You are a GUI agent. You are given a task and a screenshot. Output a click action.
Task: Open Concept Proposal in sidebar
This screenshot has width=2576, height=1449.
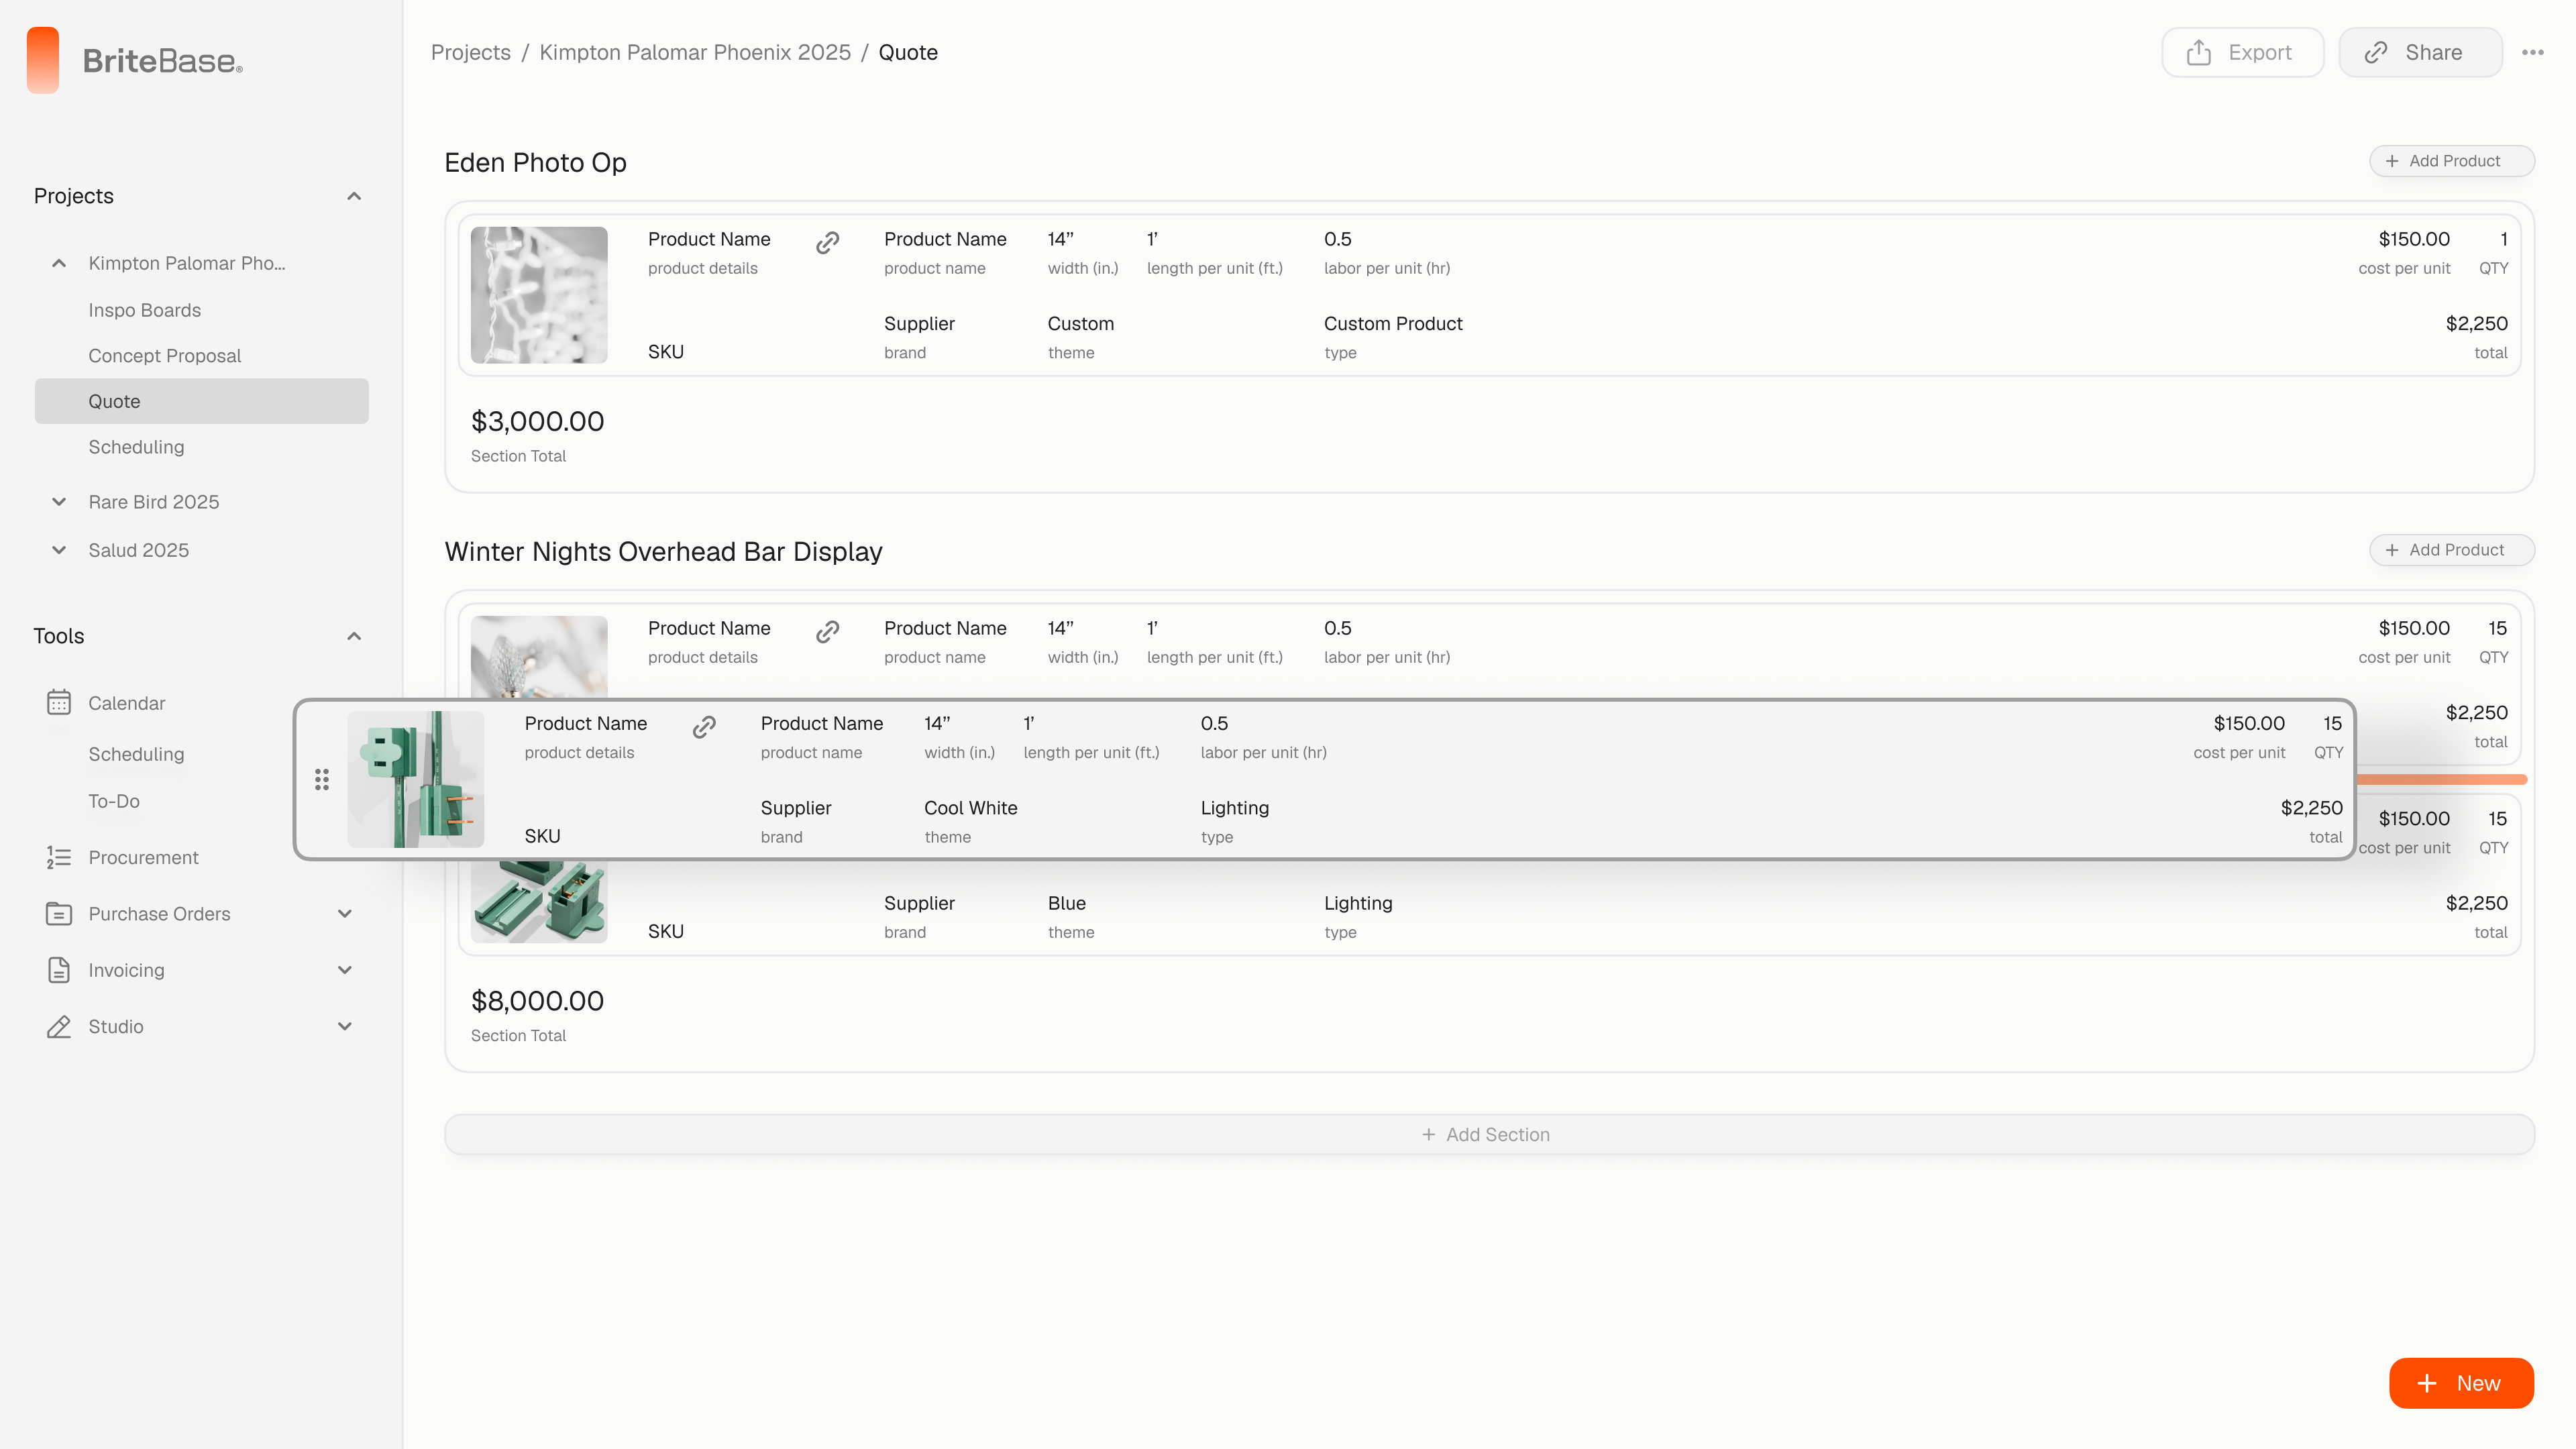(165, 356)
